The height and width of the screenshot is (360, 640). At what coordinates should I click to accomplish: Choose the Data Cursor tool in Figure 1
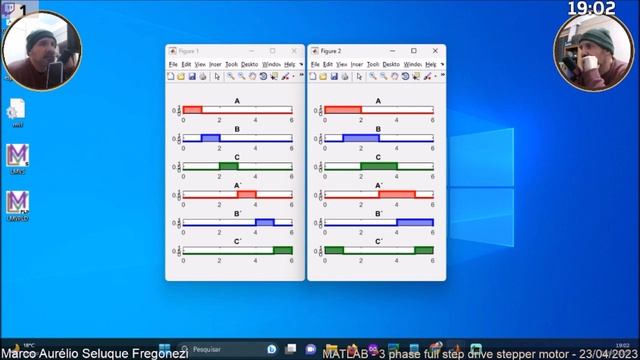pyautogui.click(x=274, y=76)
